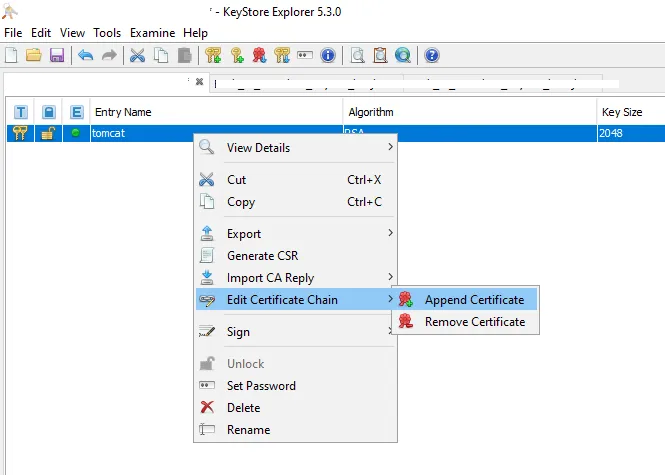Expand the Export submenu
The image size is (665, 475).
[x=296, y=234]
